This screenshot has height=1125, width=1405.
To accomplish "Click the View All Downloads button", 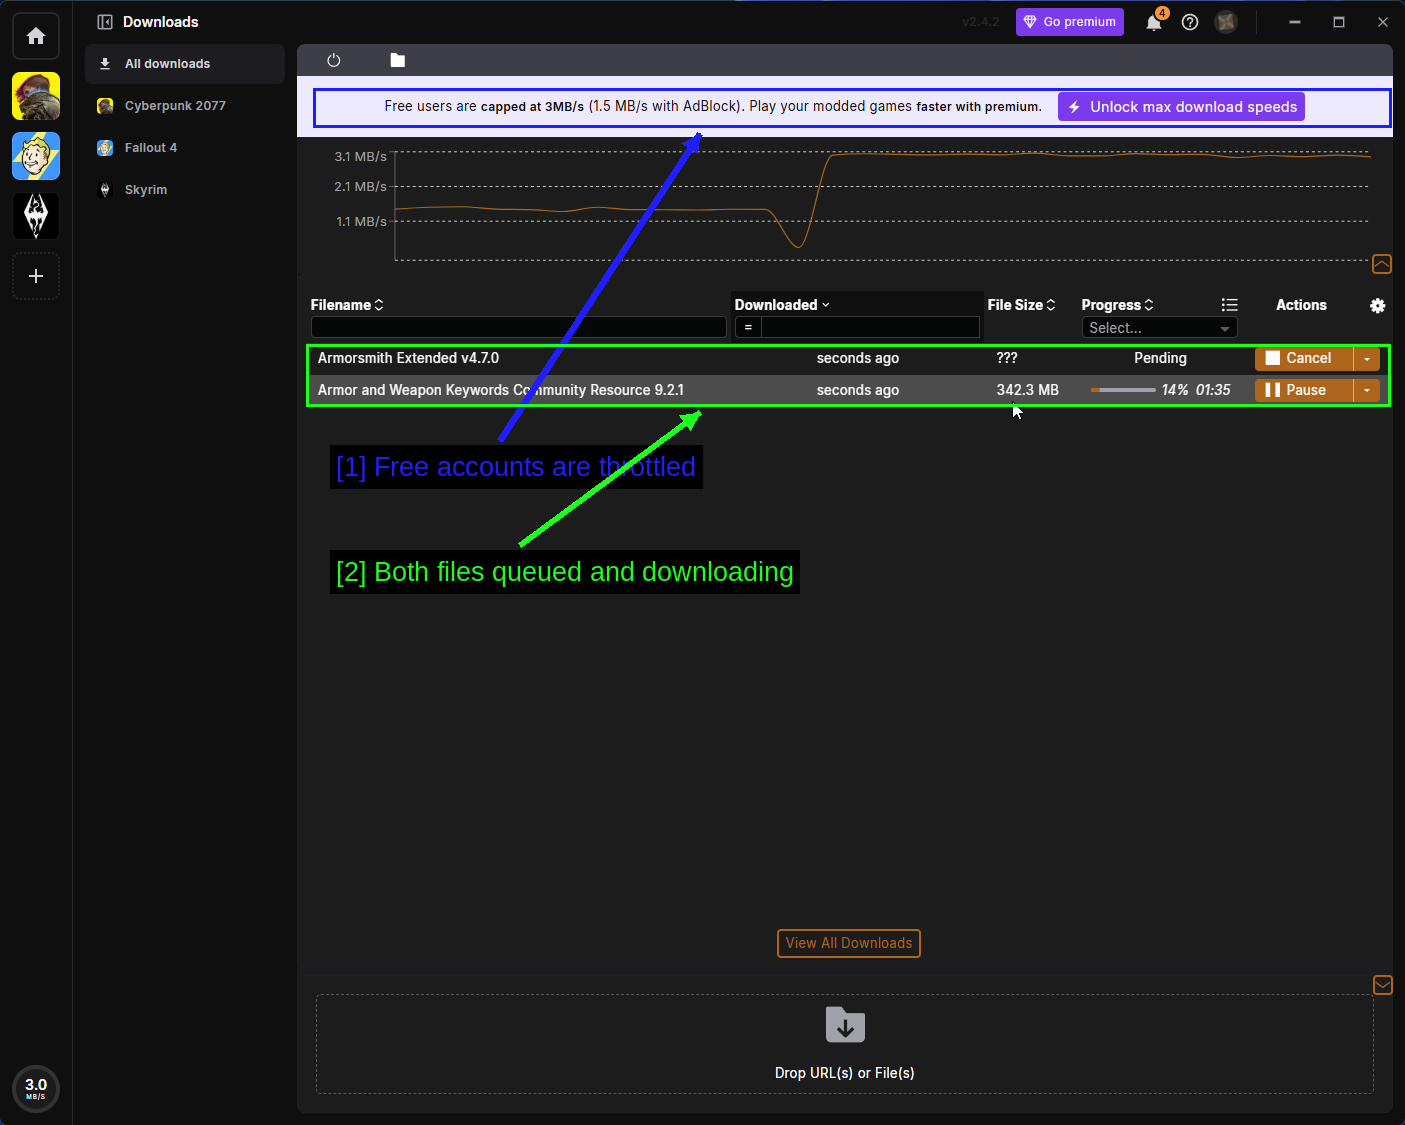I will [849, 943].
